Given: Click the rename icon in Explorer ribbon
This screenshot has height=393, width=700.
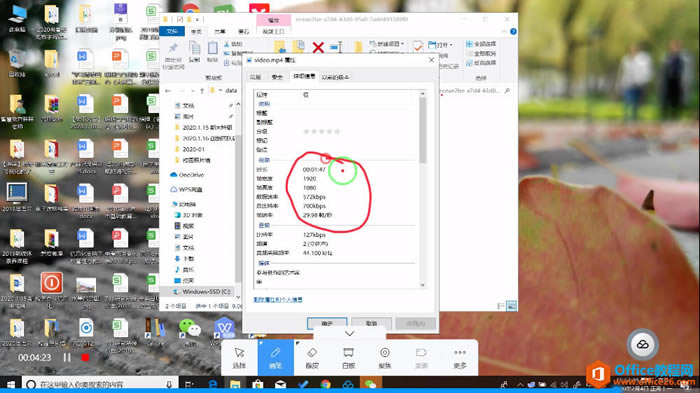Looking at the screenshot, I should click(337, 47).
